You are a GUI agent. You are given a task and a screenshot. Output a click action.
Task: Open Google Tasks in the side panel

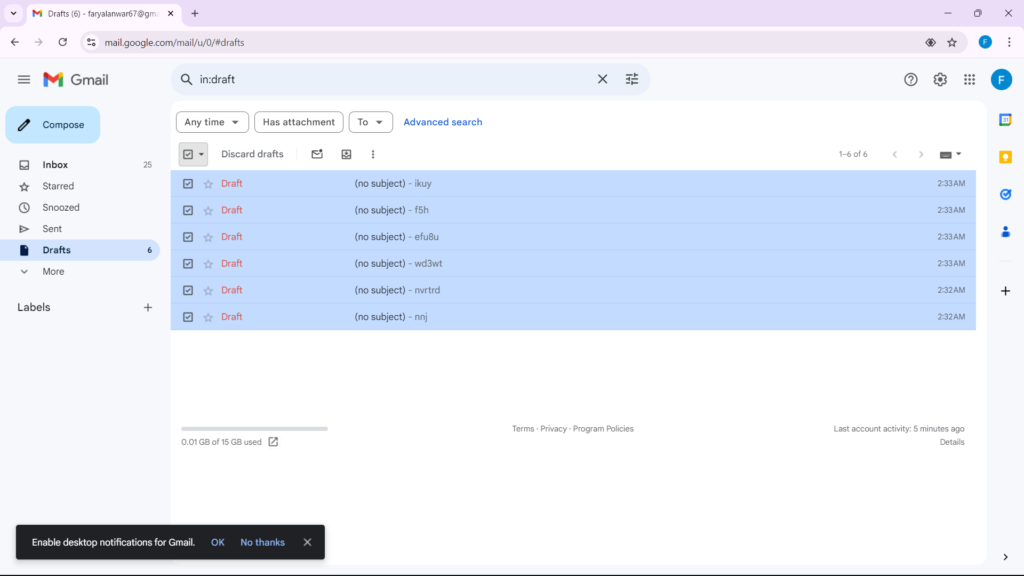coord(1005,194)
